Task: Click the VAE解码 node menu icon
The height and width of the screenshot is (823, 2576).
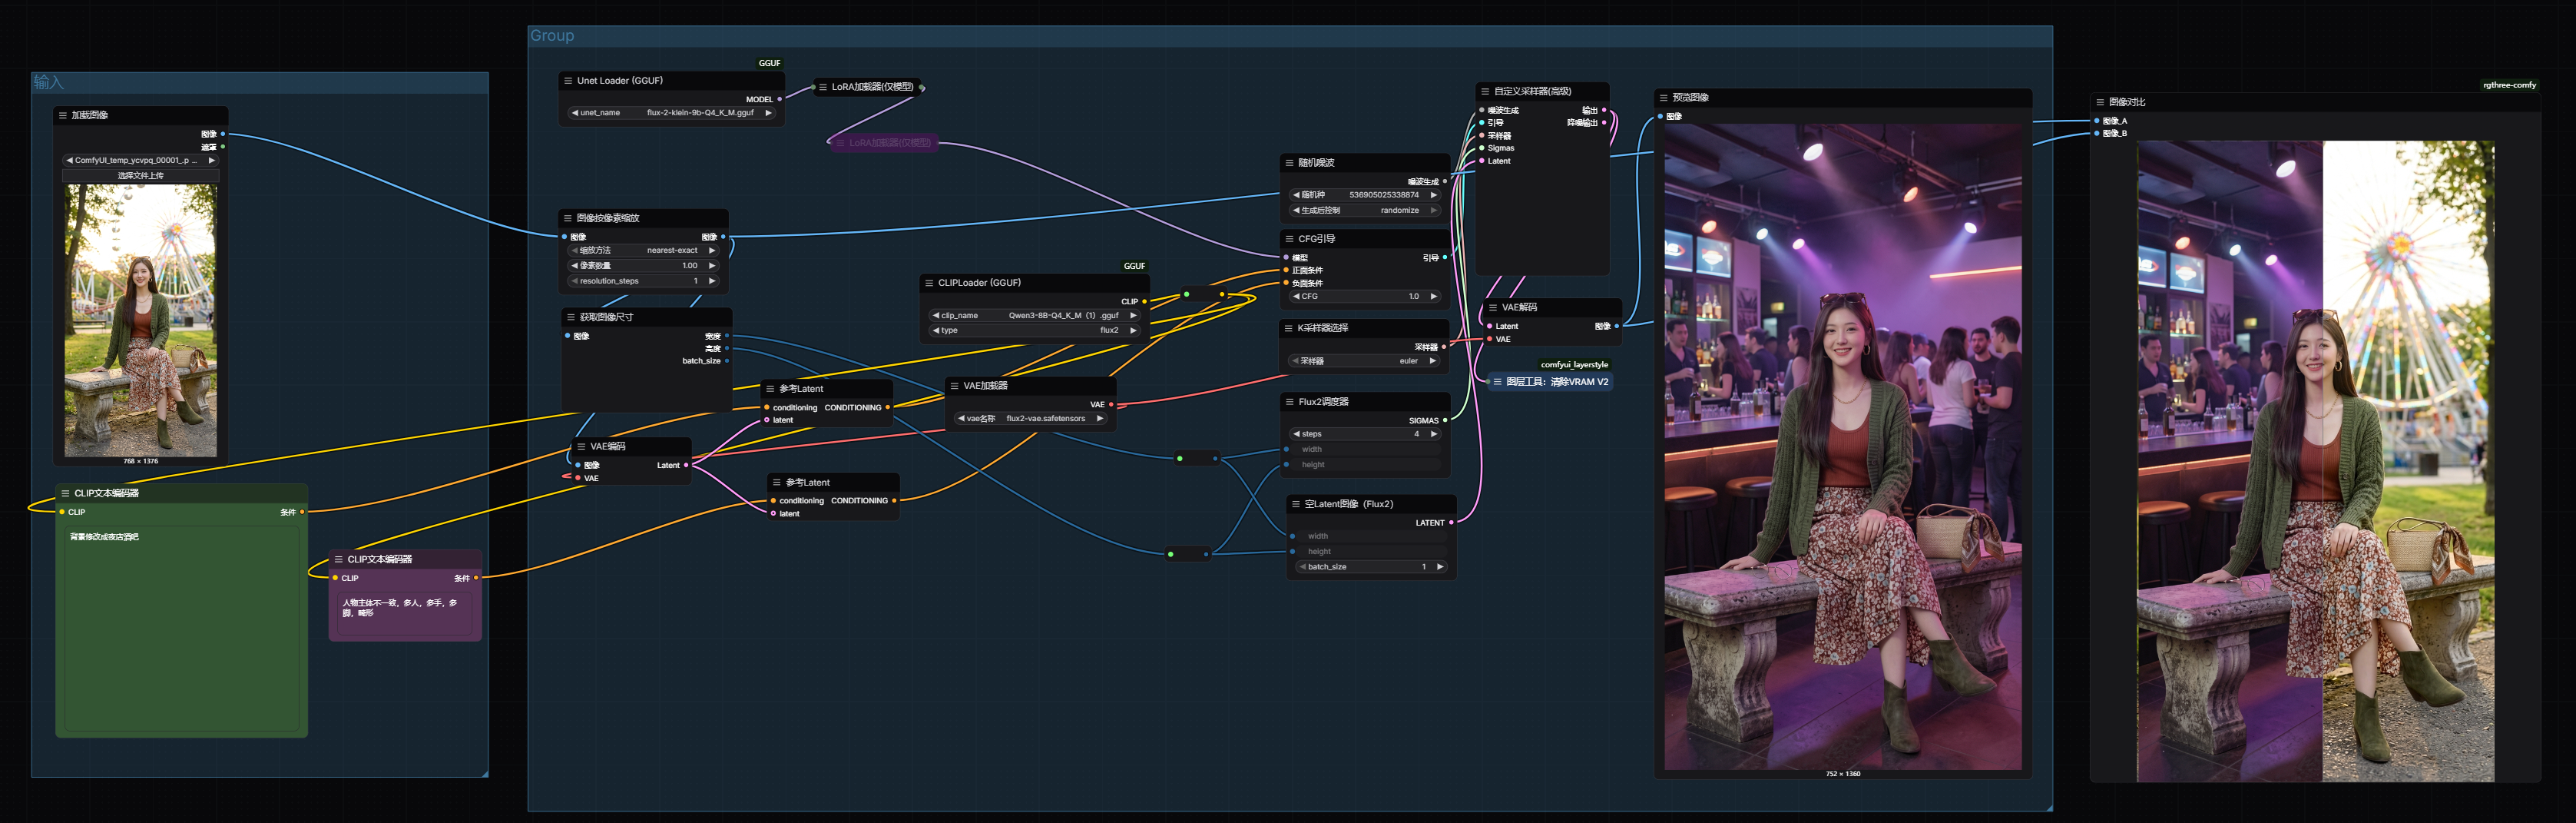Action: pos(1493,308)
